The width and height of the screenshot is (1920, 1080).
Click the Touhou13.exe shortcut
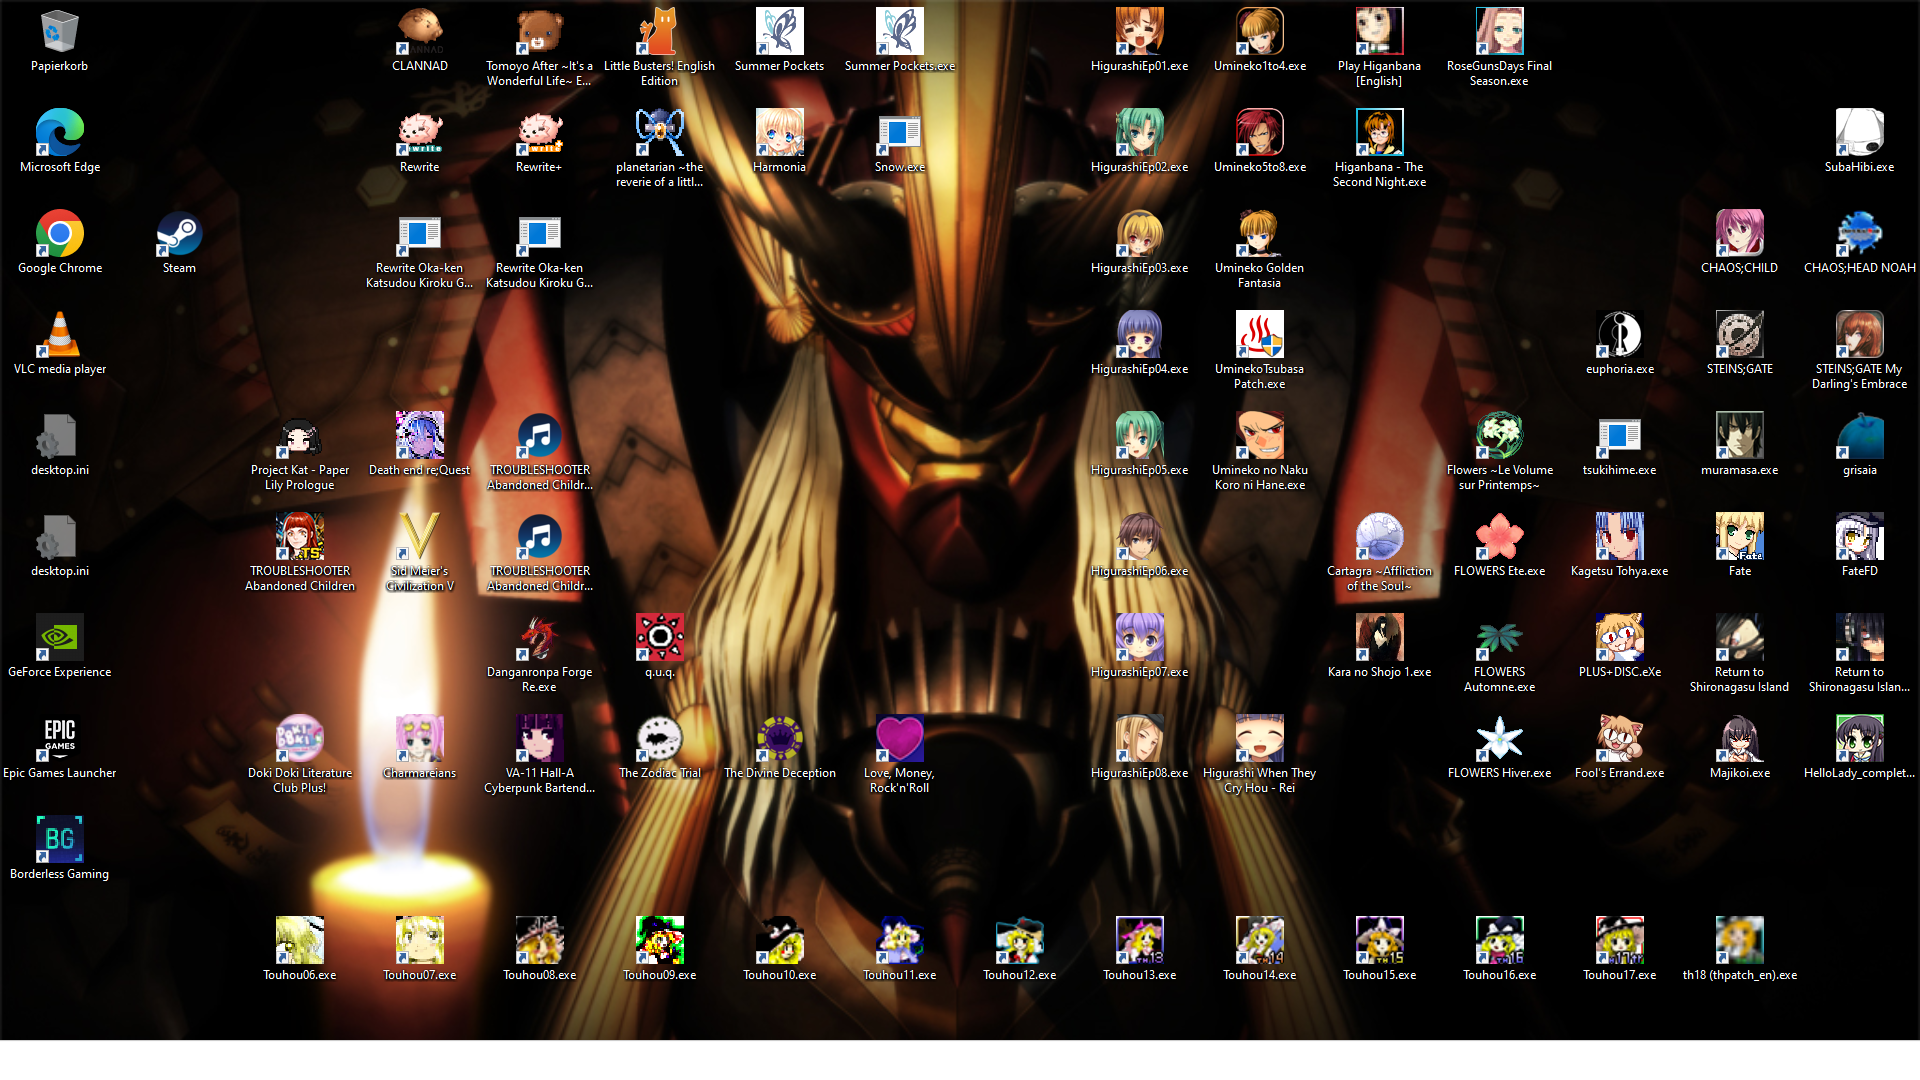[1139, 941]
